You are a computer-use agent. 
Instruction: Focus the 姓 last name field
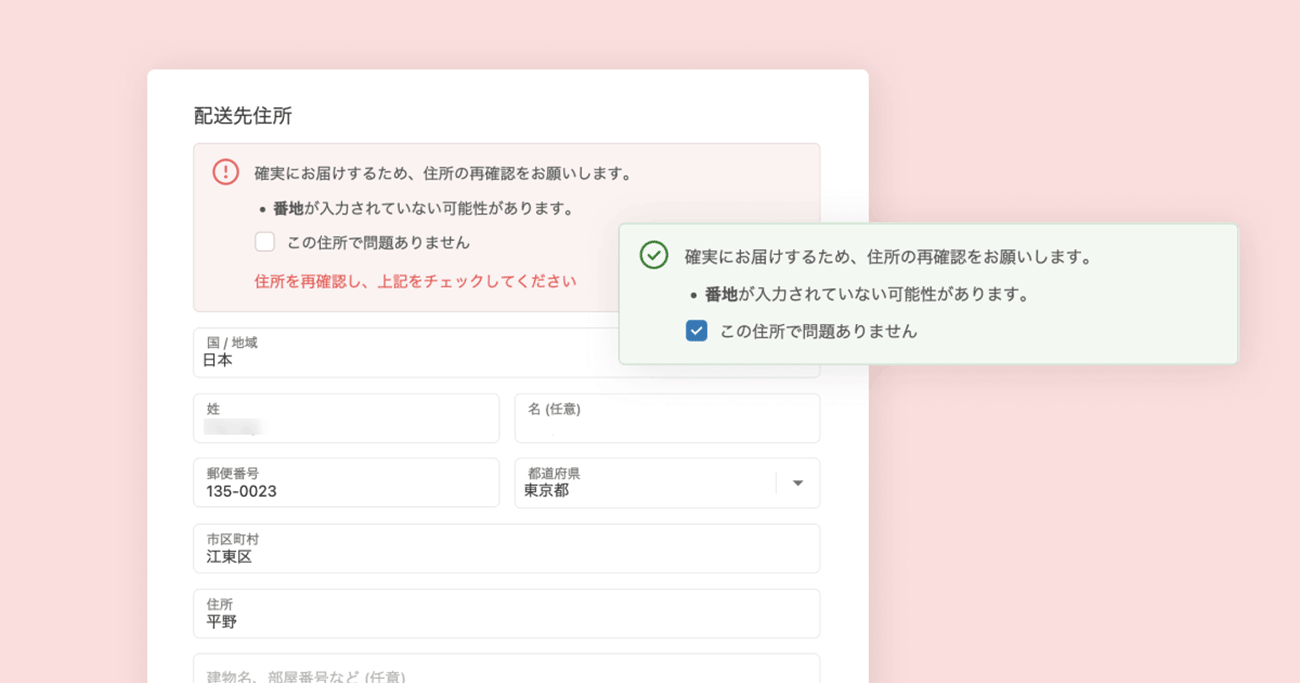(x=346, y=418)
